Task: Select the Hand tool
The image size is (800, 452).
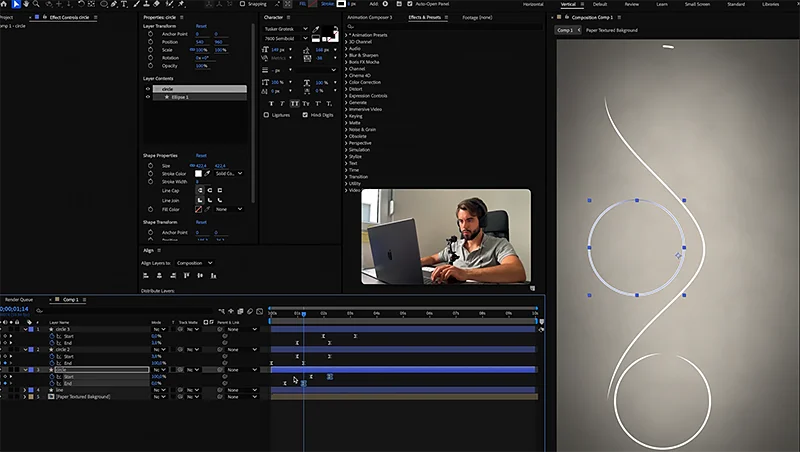Action: [x=26, y=4]
